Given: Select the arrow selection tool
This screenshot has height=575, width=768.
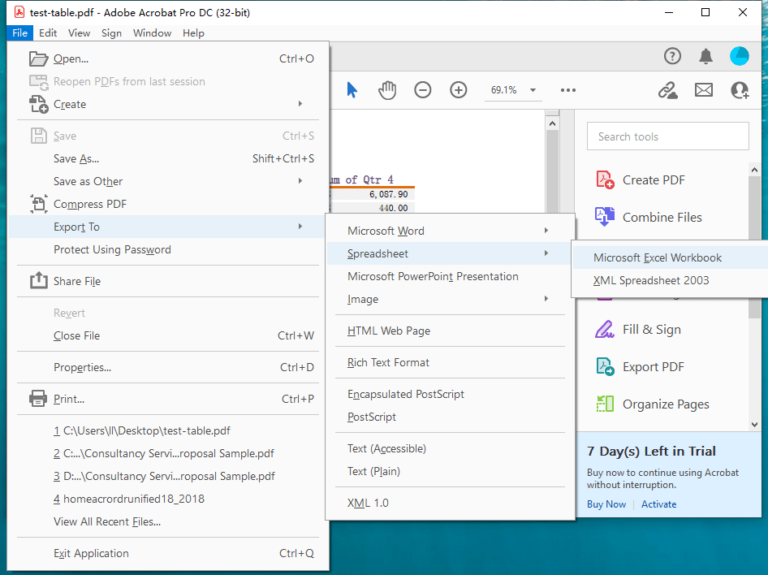Looking at the screenshot, I should tap(352, 90).
